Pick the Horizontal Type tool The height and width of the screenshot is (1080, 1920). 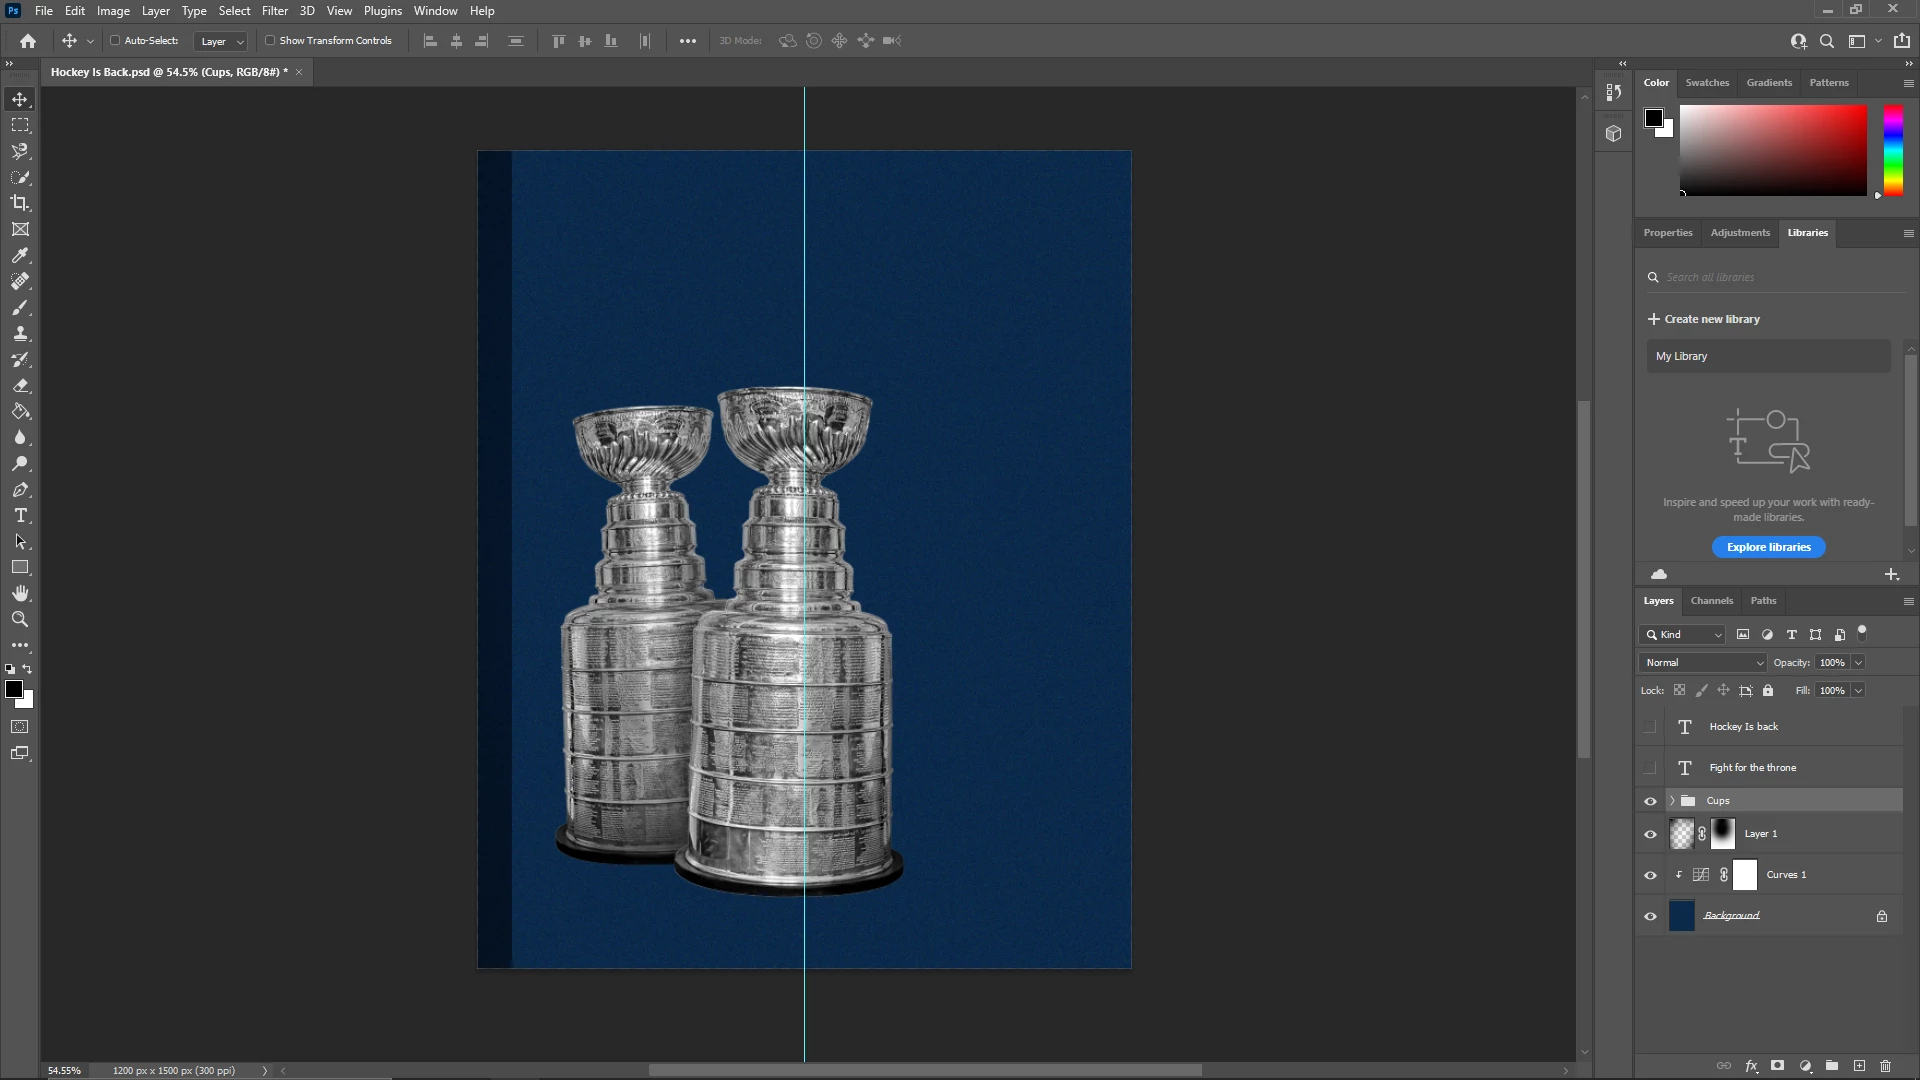click(x=20, y=516)
